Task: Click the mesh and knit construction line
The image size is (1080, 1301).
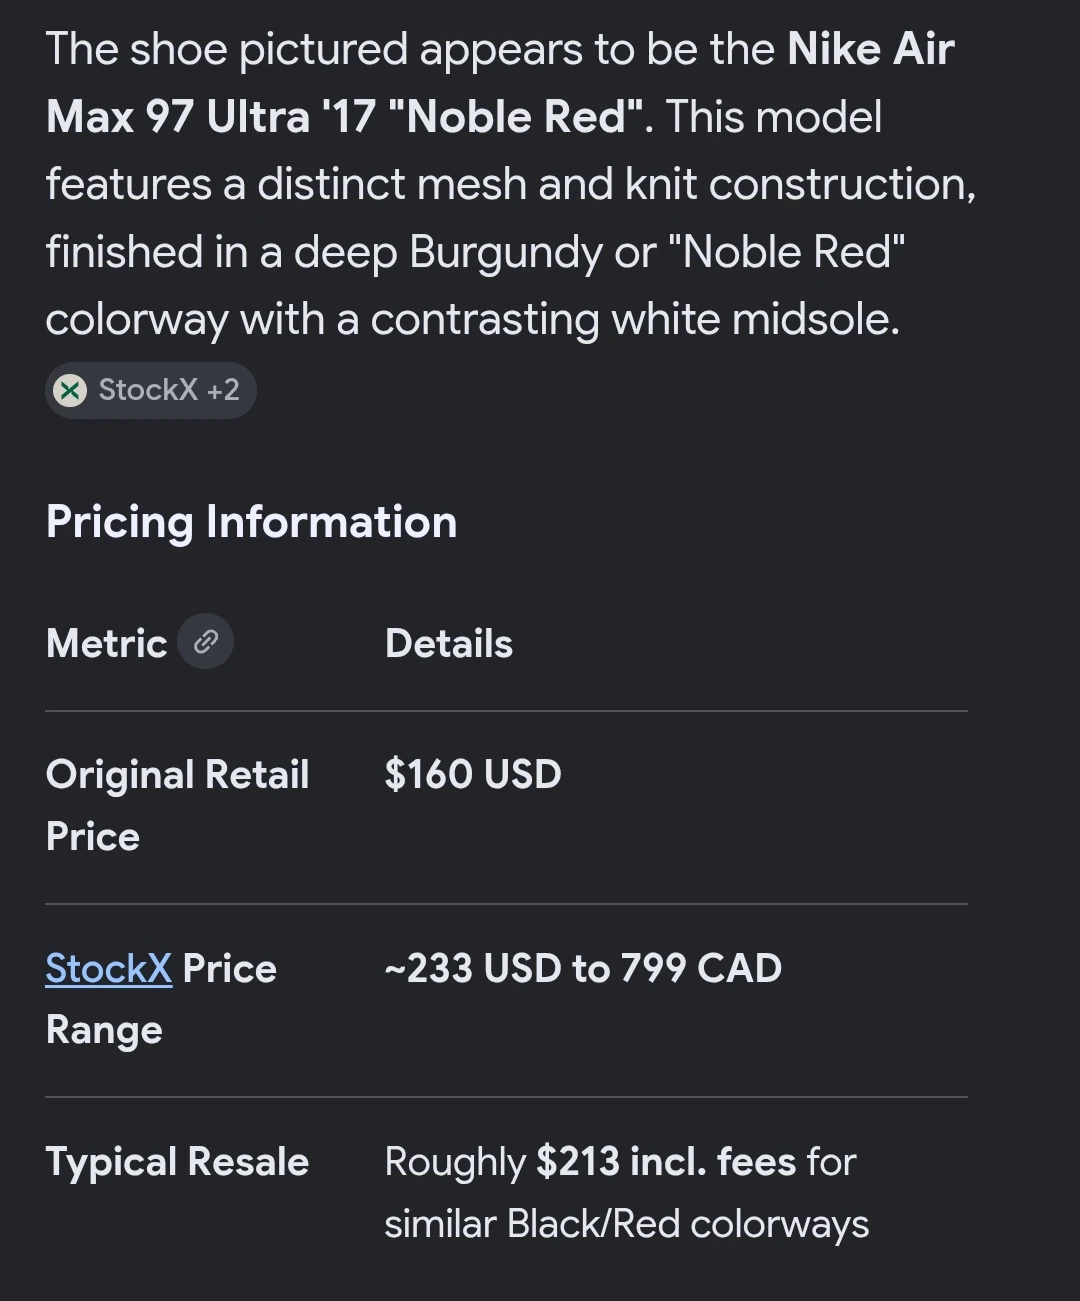Action: (511, 185)
